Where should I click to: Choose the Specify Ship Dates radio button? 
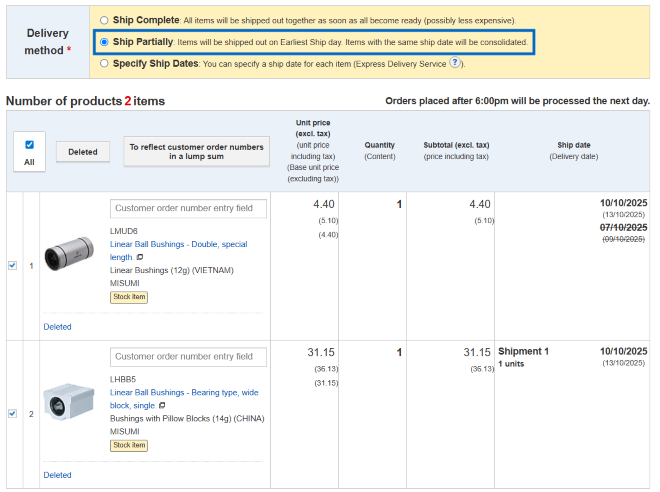point(104,63)
